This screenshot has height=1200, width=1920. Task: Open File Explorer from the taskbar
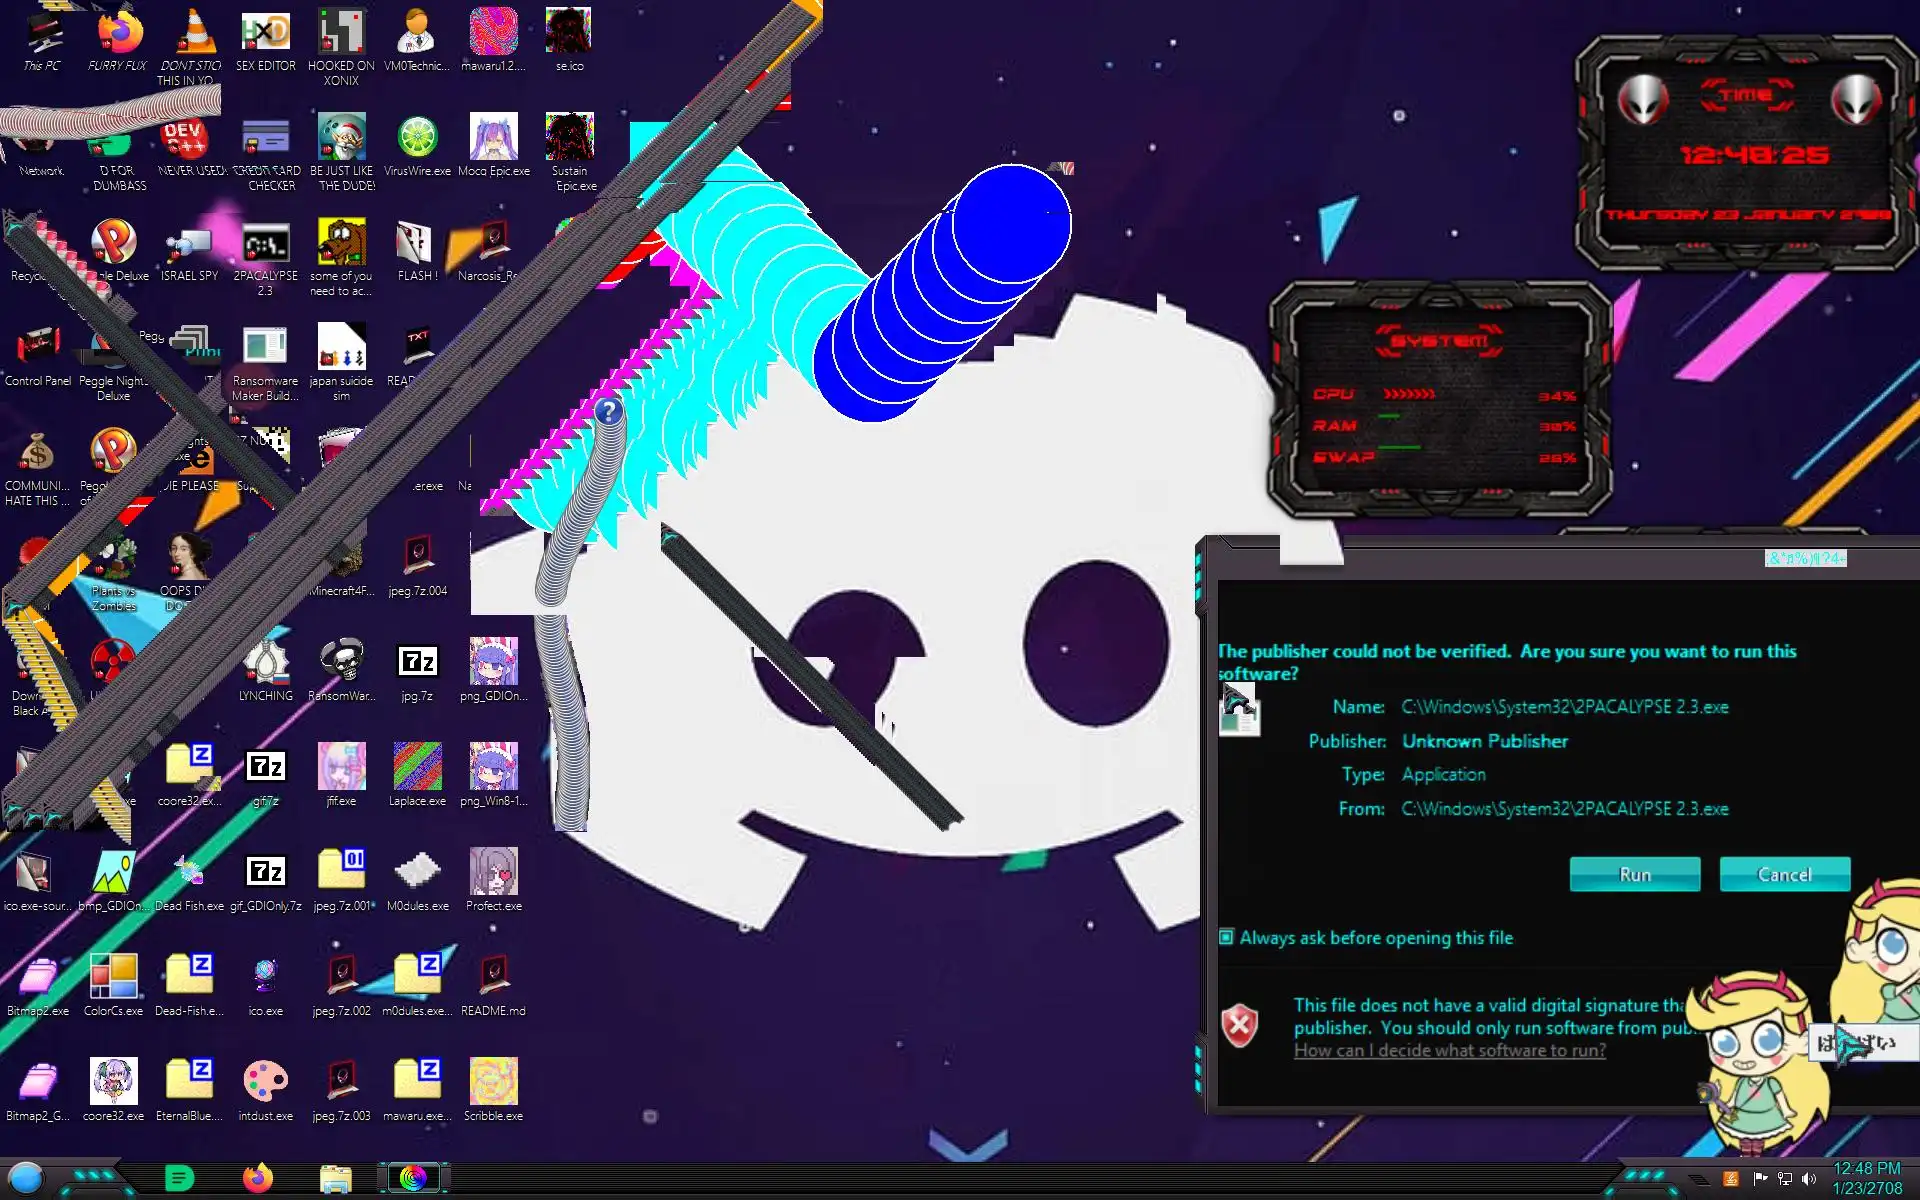pos(335,1178)
